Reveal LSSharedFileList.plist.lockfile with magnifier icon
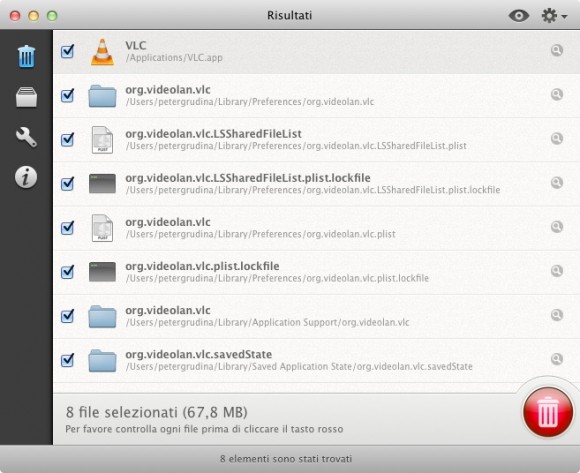The width and height of the screenshot is (580, 473). click(557, 182)
